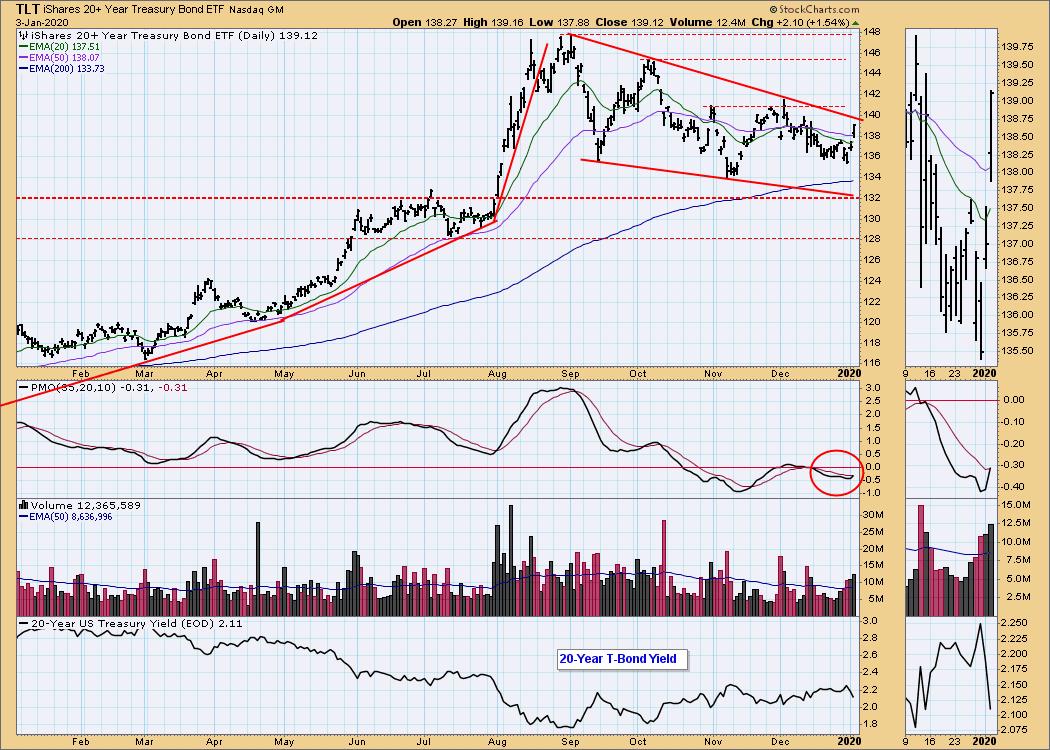
Task: Click the Nasdaq GM exchange label
Action: coord(256,10)
